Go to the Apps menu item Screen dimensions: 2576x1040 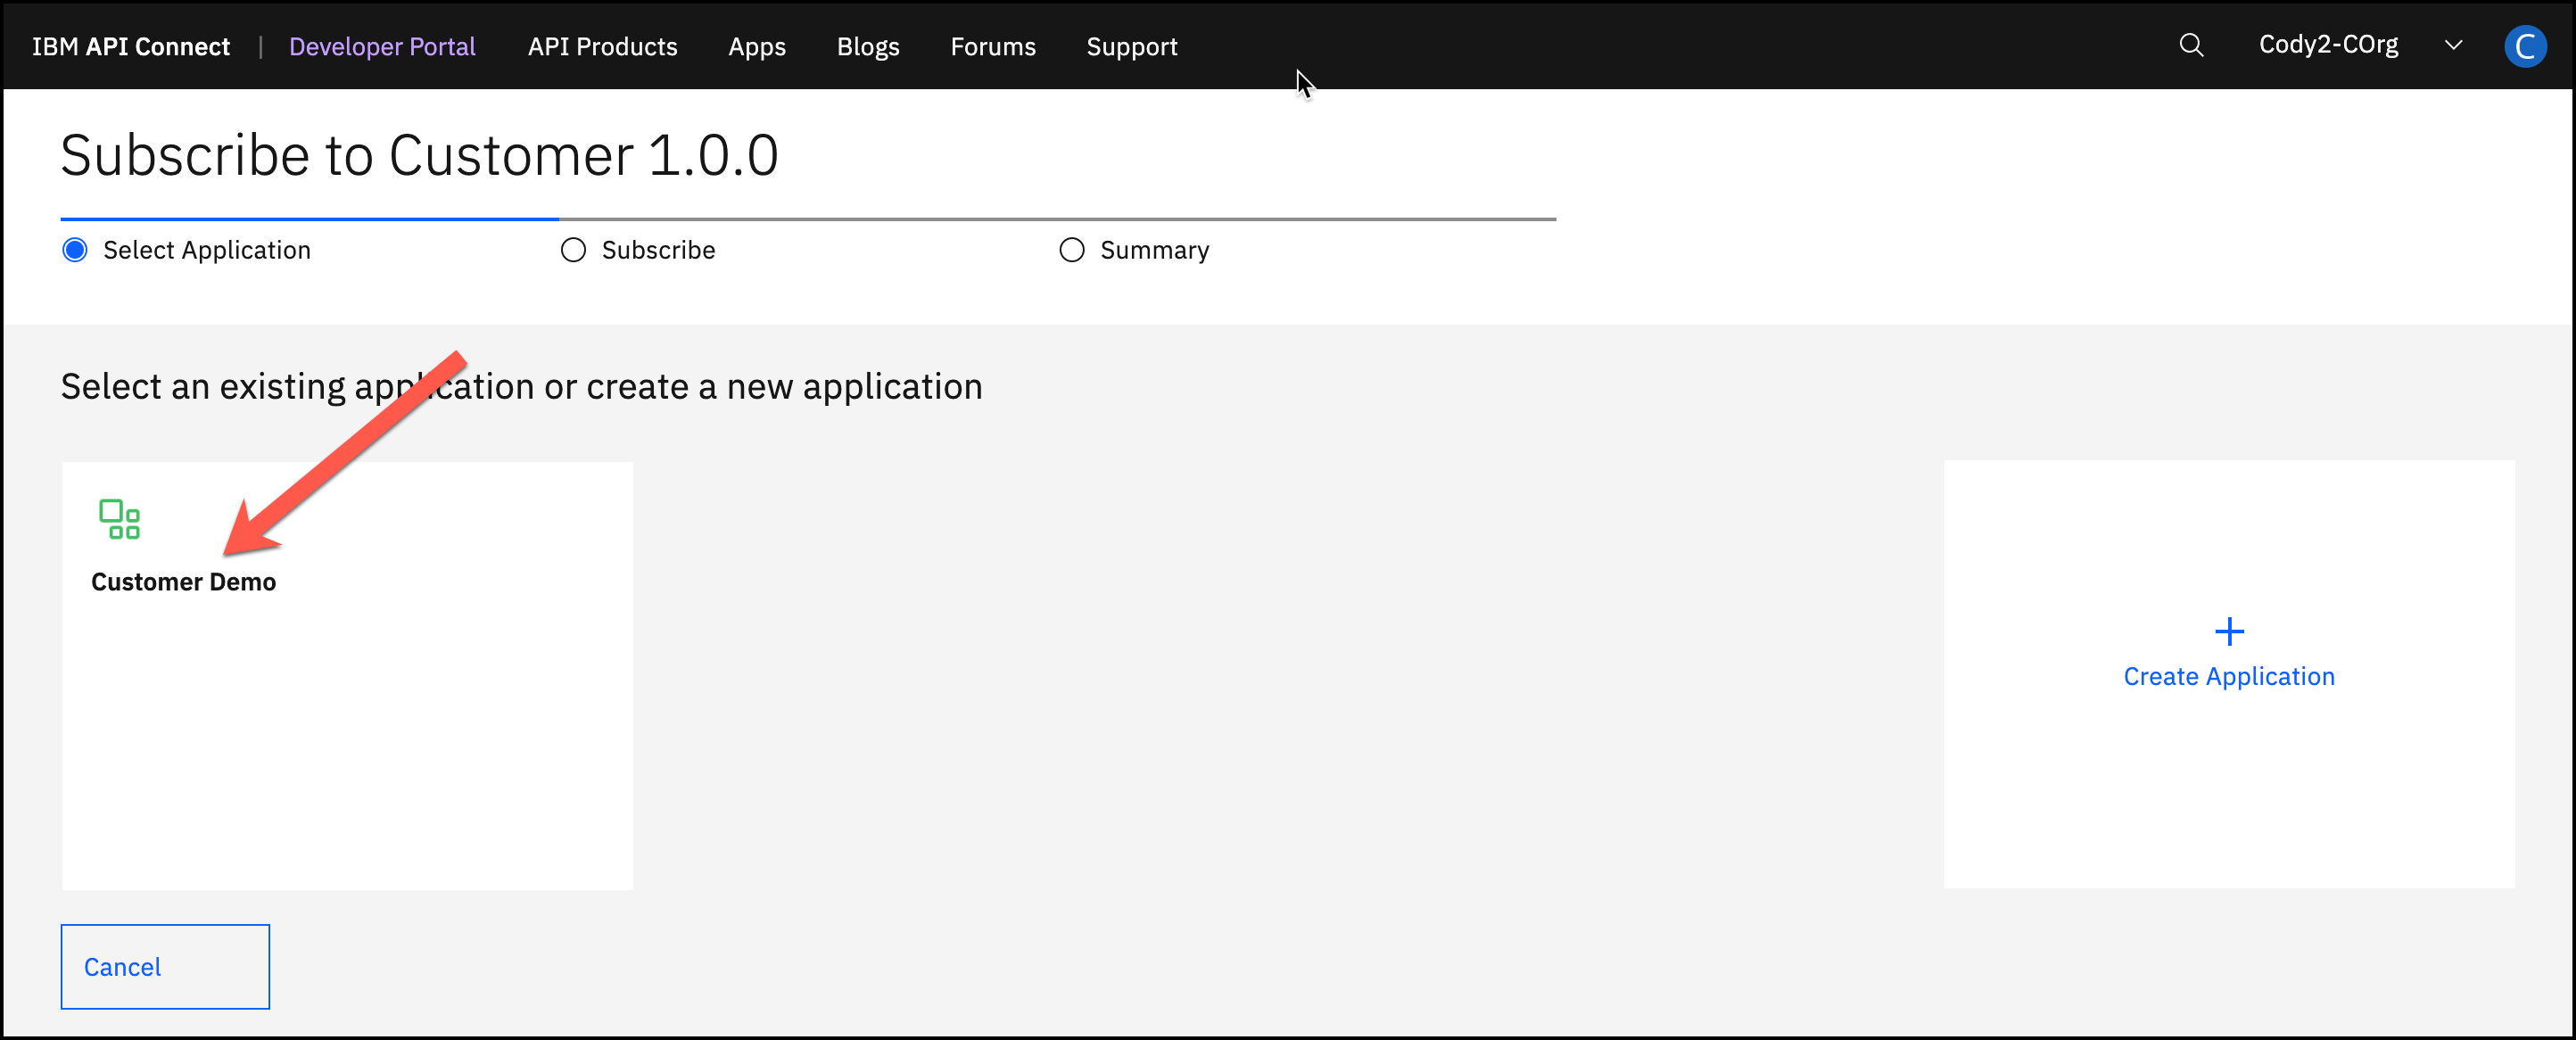coord(756,47)
